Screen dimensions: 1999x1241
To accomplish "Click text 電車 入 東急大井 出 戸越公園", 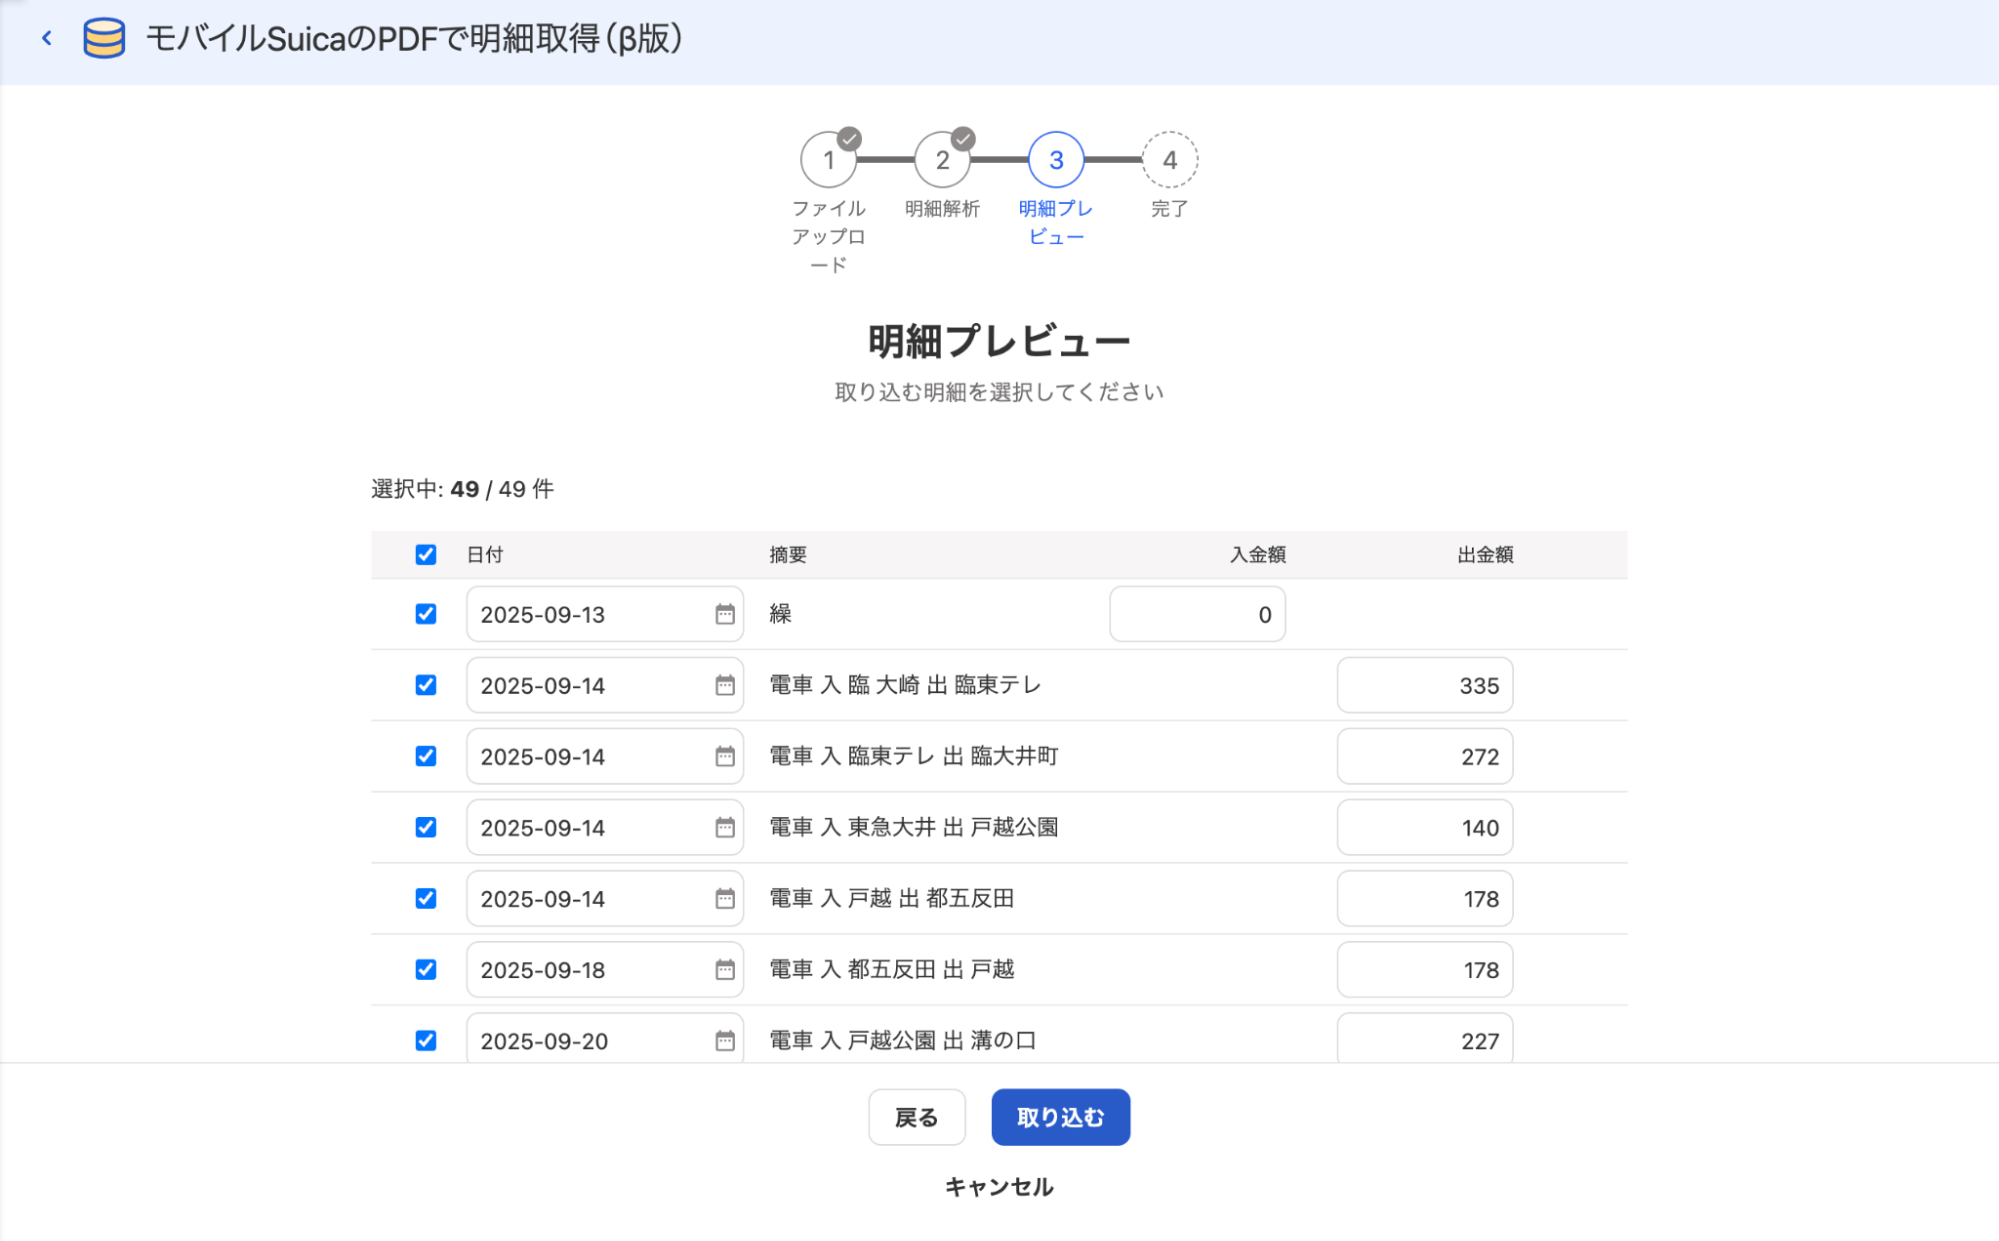I will pyautogui.click(x=913, y=827).
